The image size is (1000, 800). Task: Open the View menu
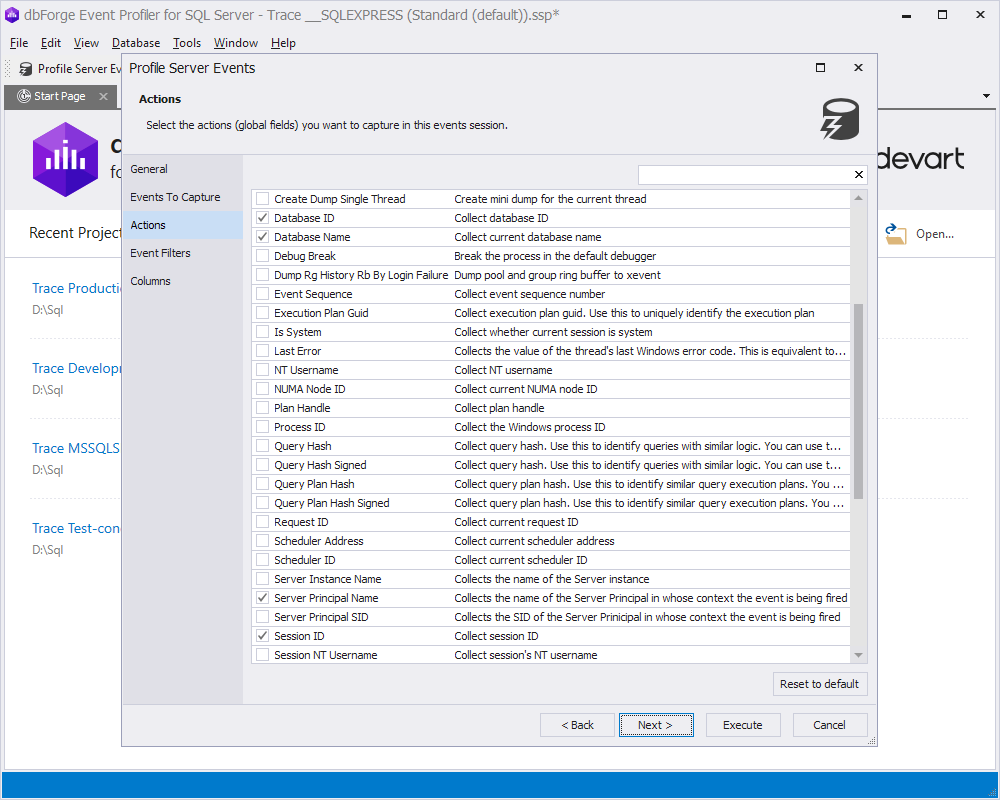point(86,43)
